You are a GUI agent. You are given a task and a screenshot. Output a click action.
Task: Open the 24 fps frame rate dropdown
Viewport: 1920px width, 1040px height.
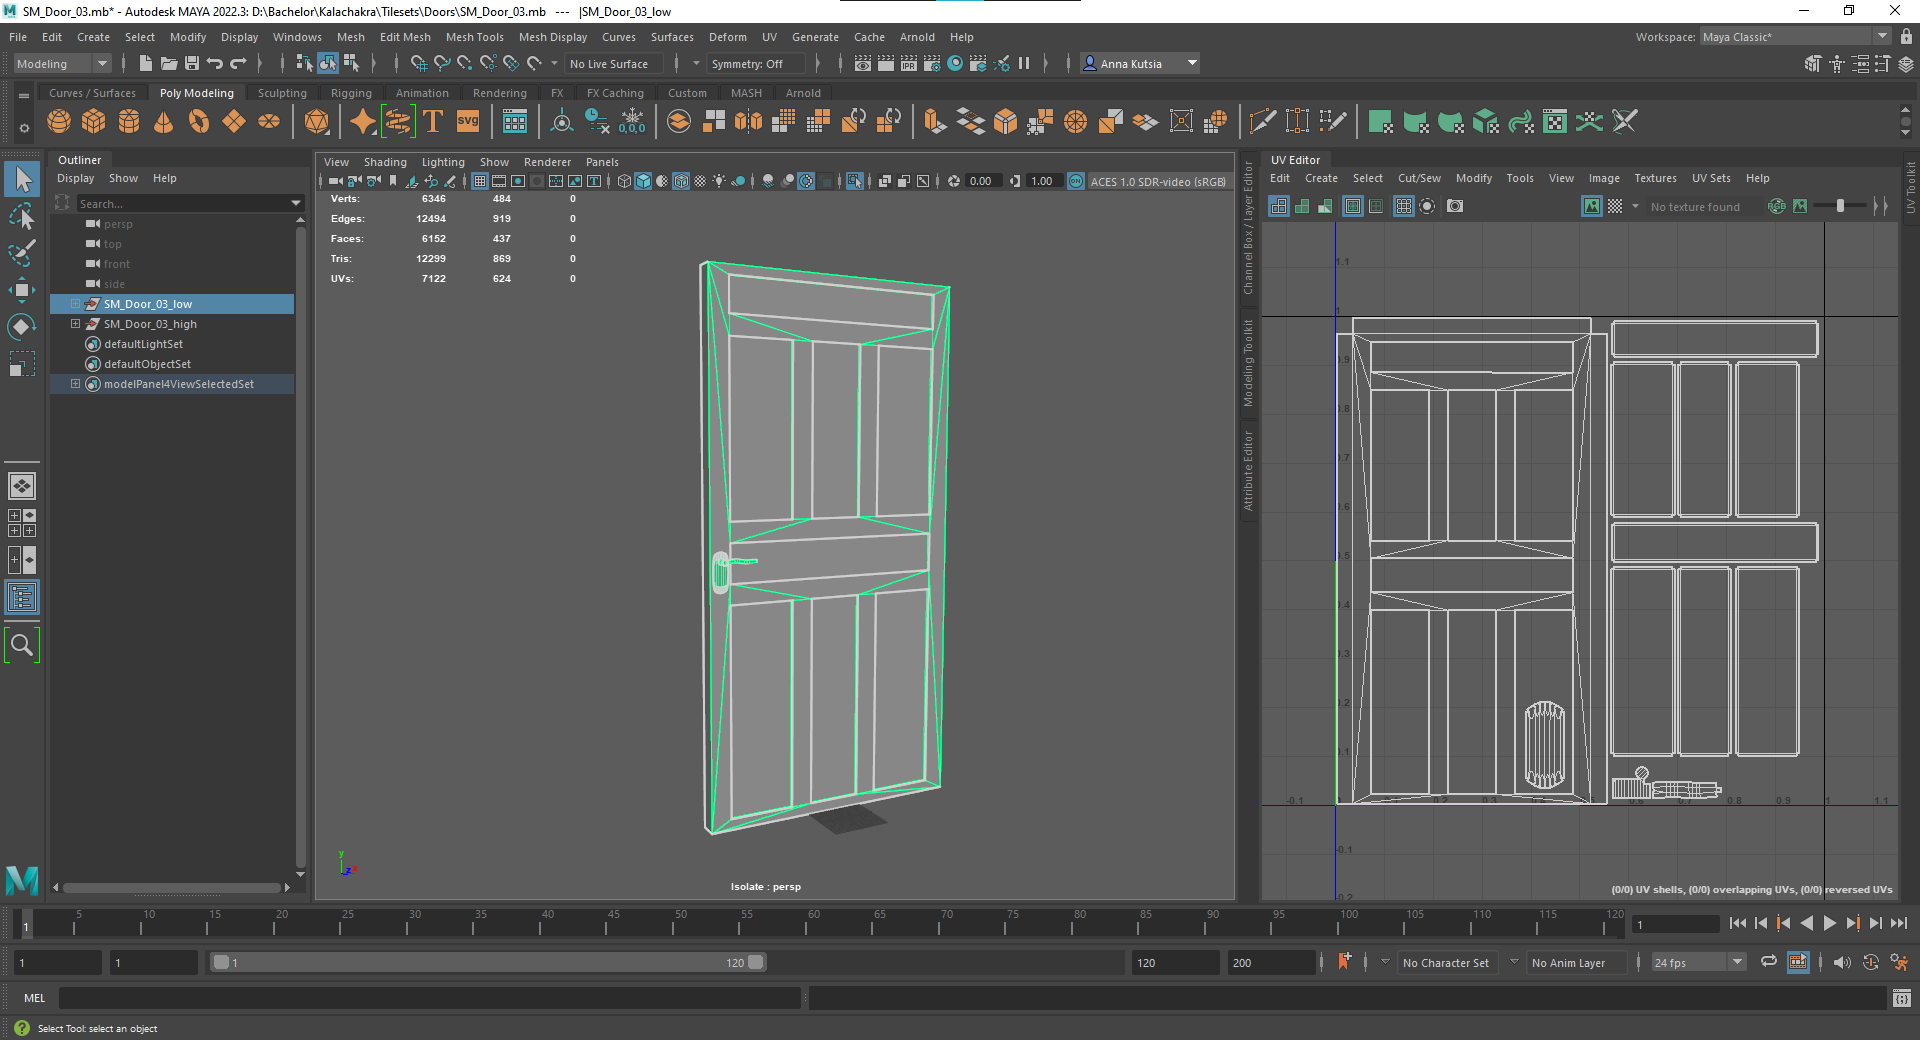(1698, 962)
